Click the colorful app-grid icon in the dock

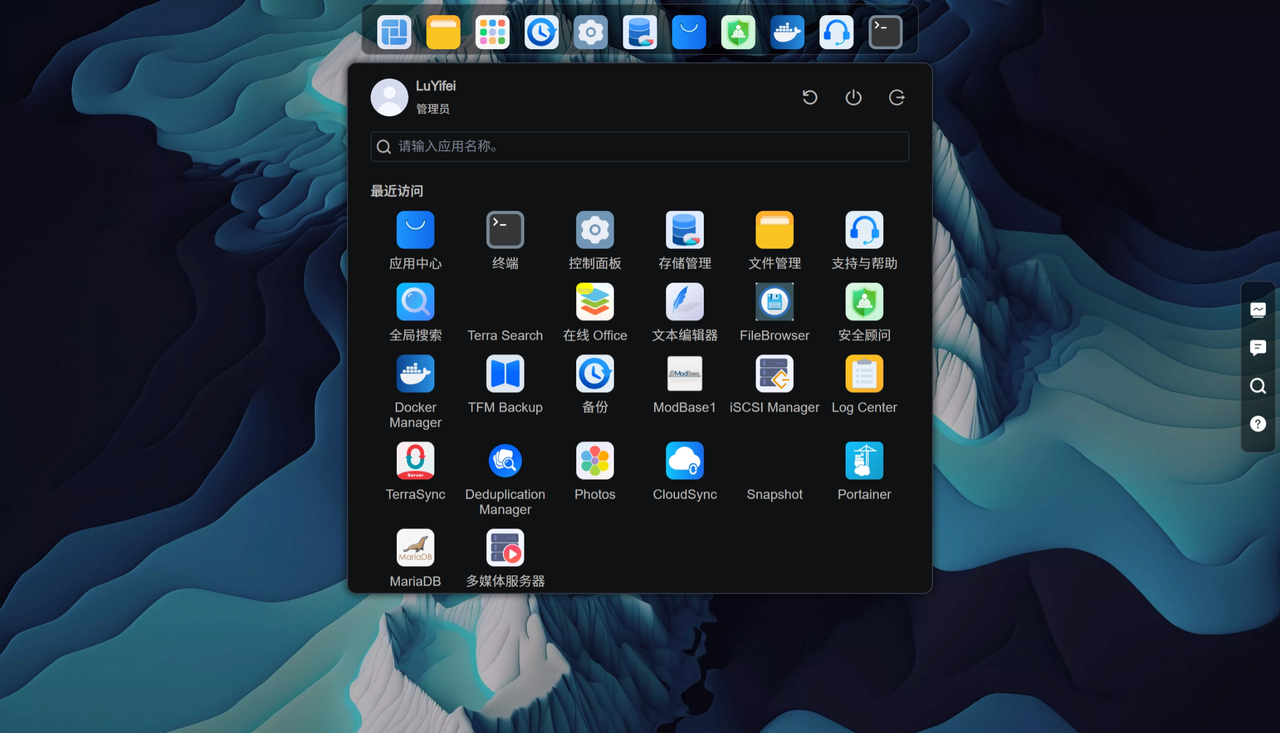[492, 32]
